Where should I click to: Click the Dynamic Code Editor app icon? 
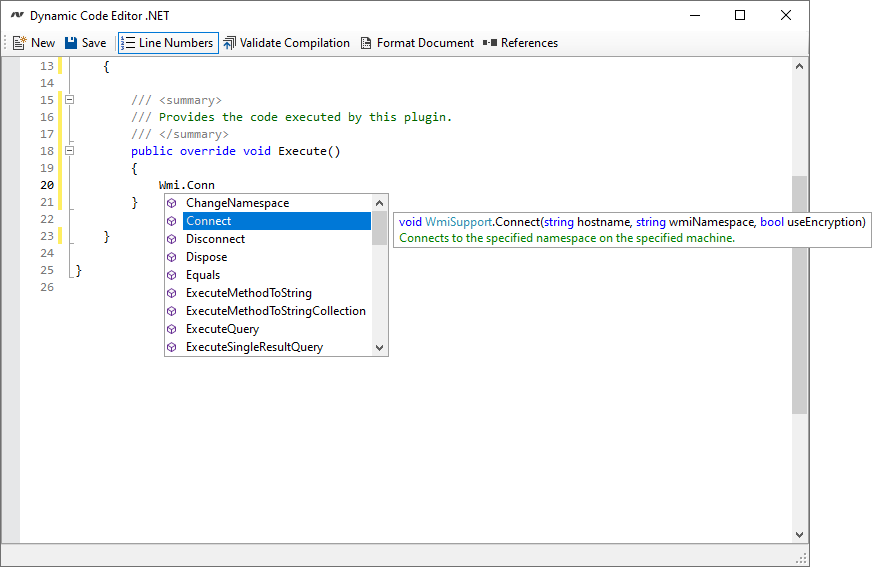click(17, 15)
